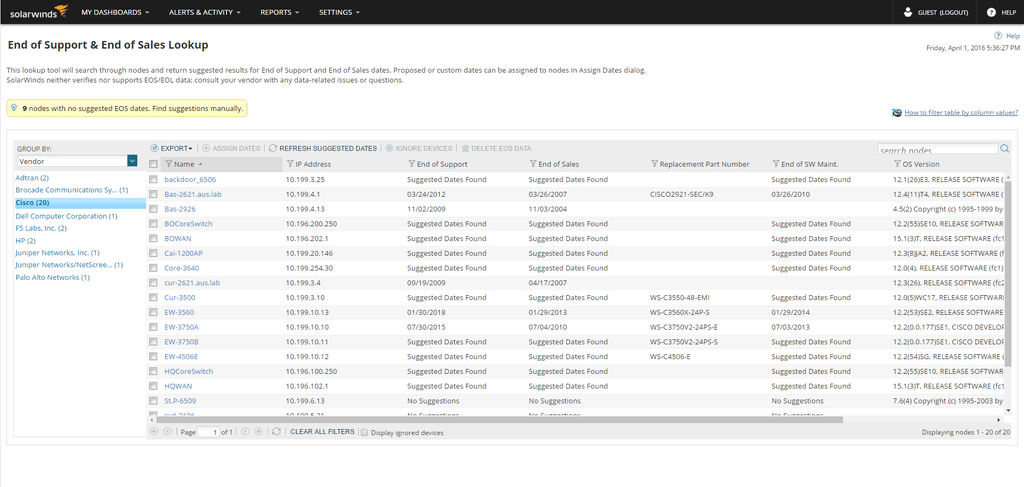Enable Display ignored devices checkbox
Viewport: 1024px width, 487px height.
[x=365, y=432]
